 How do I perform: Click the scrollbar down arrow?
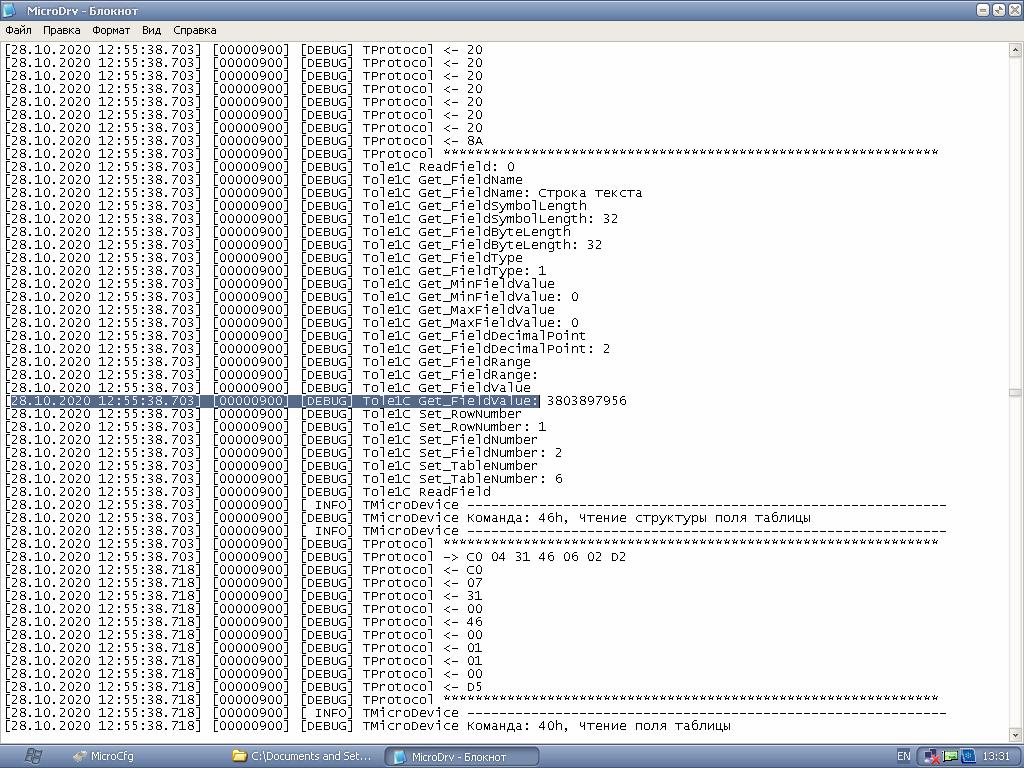pyautogui.click(x=1016, y=733)
